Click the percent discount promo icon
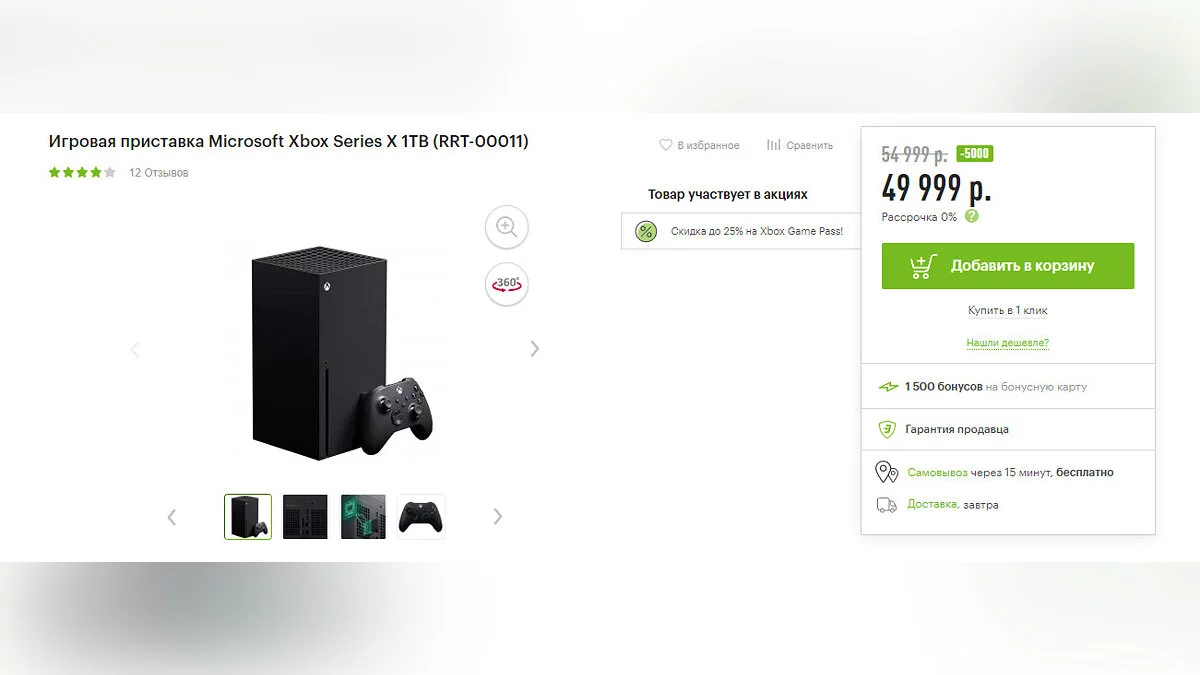Screen dimensions: 1200x675 click(646, 232)
